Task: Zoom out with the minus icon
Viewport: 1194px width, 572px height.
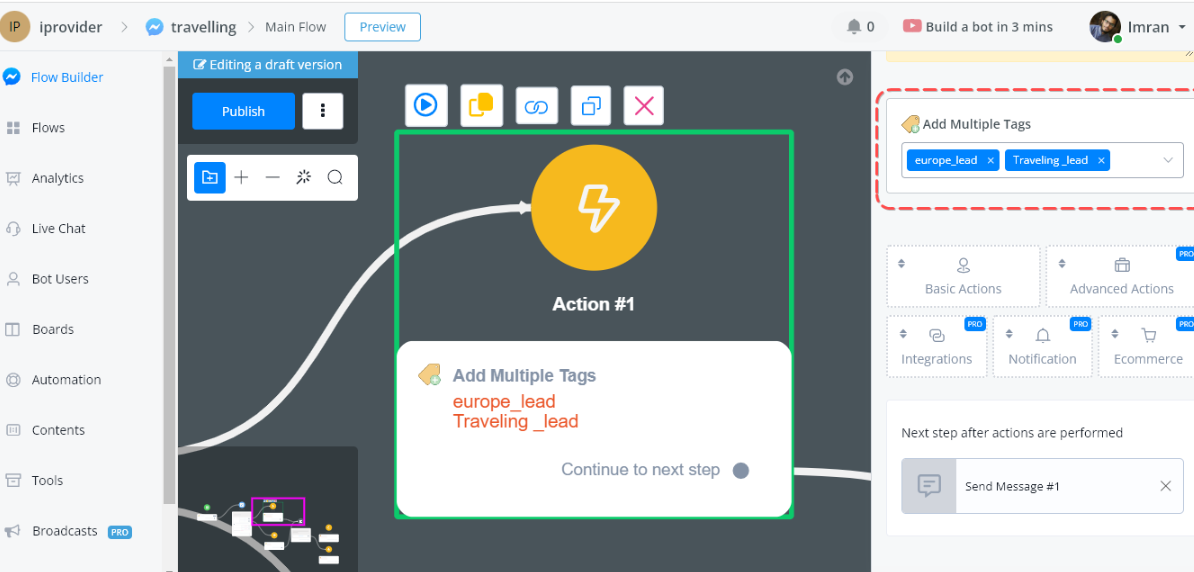Action: tap(272, 178)
